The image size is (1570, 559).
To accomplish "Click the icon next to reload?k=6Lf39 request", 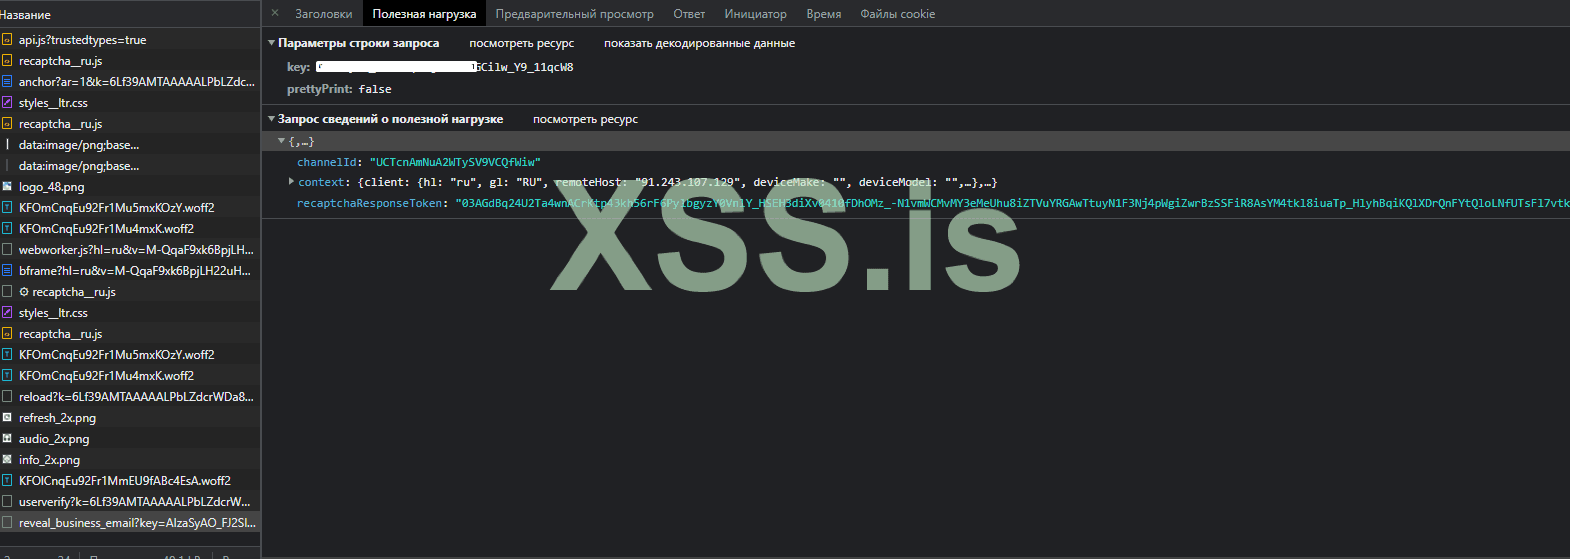I will coord(7,397).
